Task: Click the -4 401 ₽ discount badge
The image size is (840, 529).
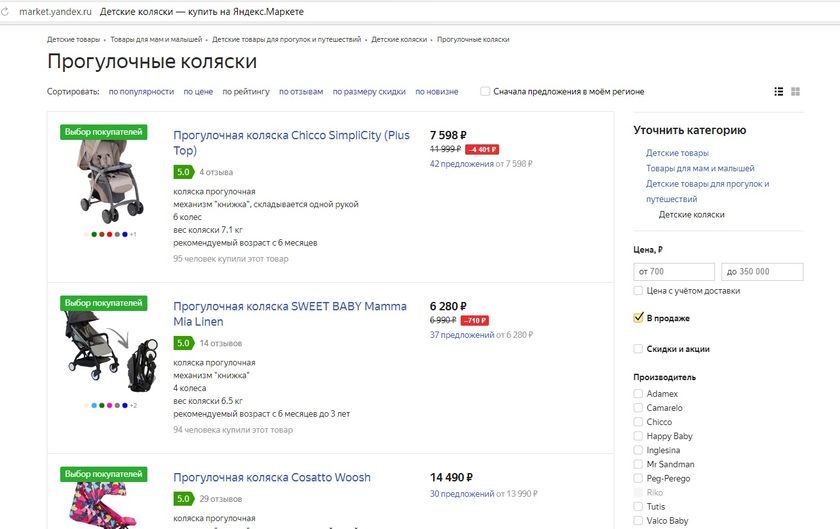Action: 482,150
